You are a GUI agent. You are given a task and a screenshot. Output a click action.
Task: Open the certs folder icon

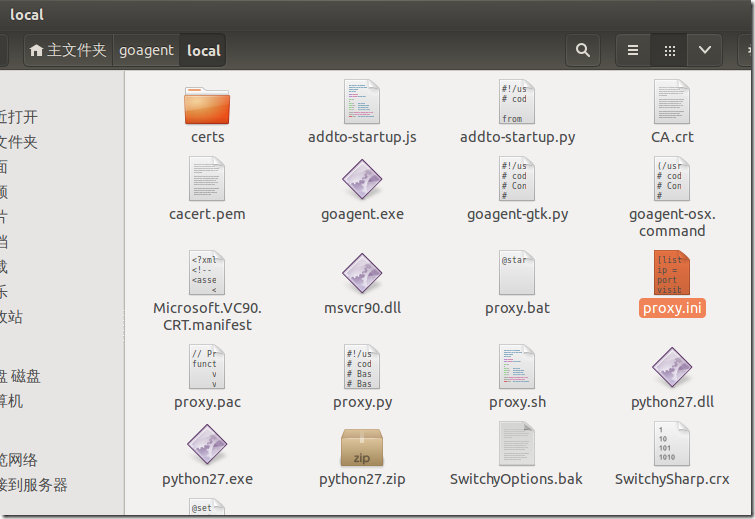207,105
